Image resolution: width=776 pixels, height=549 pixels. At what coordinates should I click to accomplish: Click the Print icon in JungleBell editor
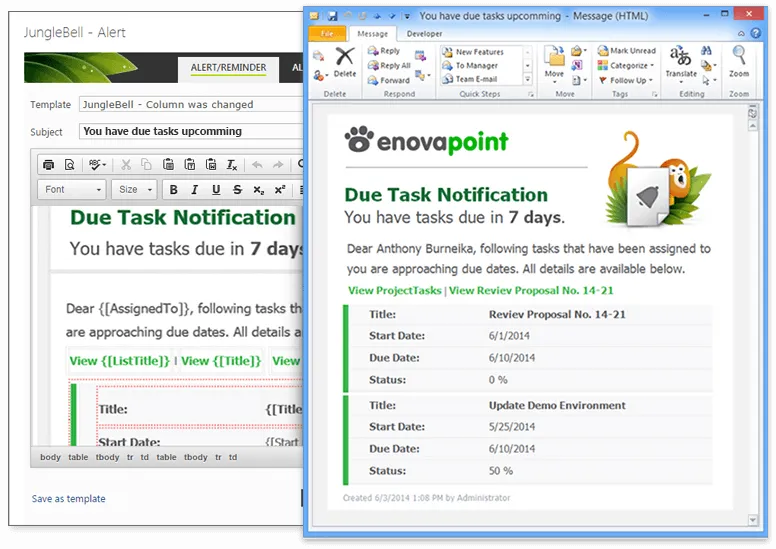point(48,165)
